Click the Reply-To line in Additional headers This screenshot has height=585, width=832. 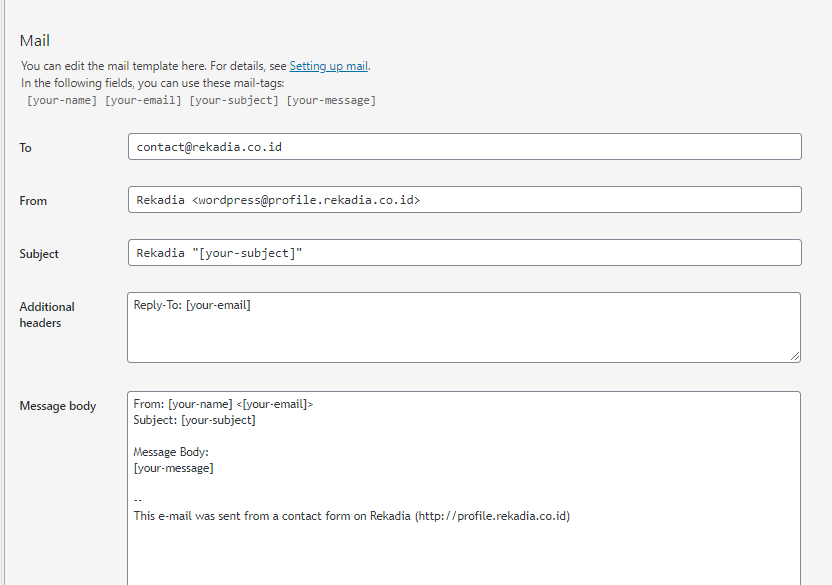[x=192, y=305]
